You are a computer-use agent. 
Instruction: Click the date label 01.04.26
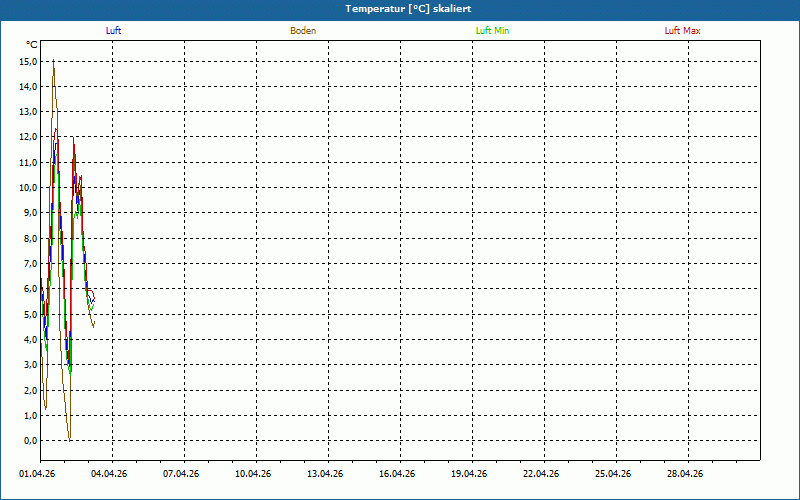coord(37,474)
